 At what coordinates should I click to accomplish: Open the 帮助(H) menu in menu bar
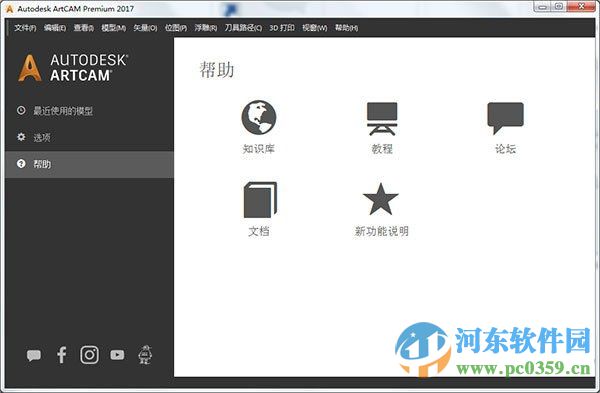coord(347,28)
